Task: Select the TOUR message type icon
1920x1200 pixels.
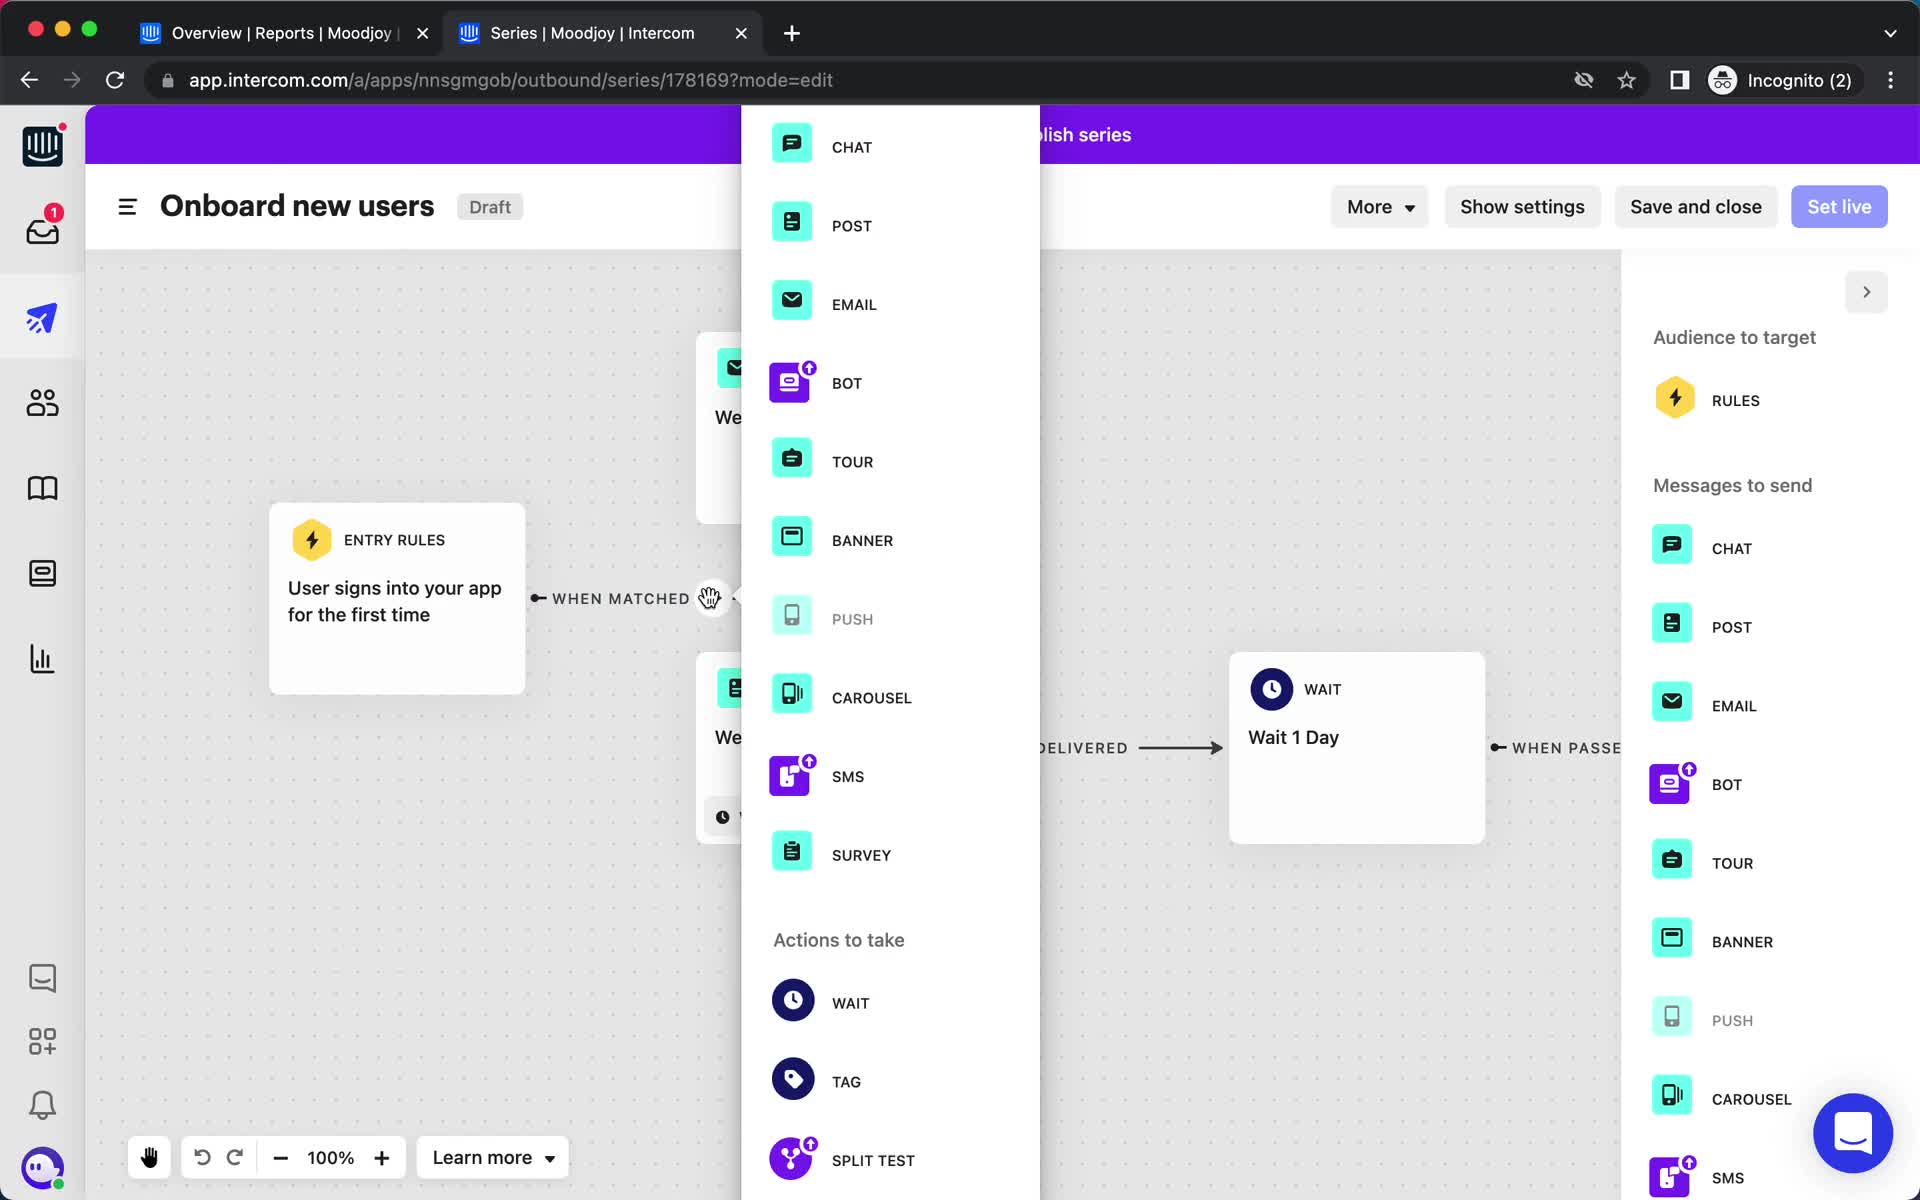Action: (791, 459)
